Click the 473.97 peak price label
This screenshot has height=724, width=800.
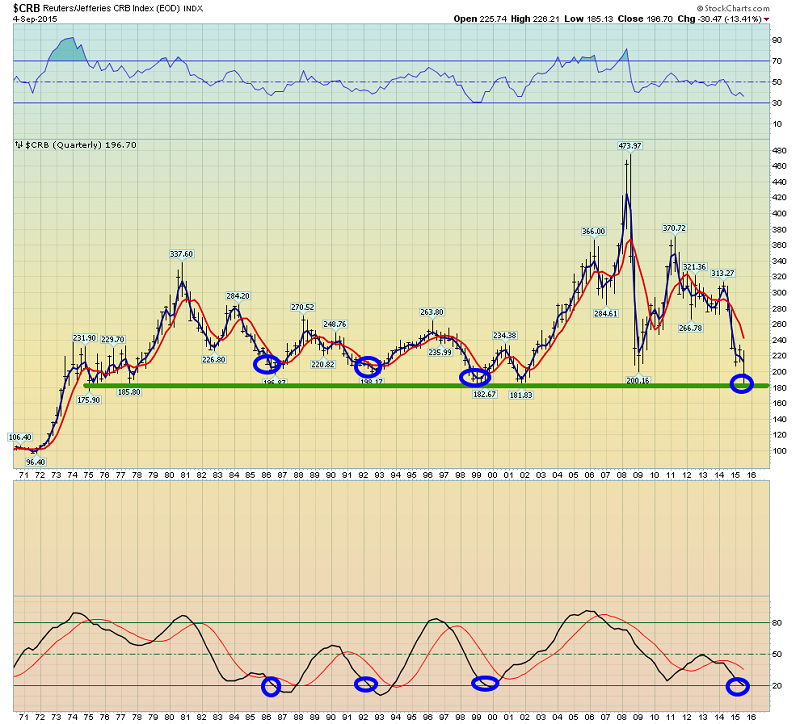click(x=630, y=146)
